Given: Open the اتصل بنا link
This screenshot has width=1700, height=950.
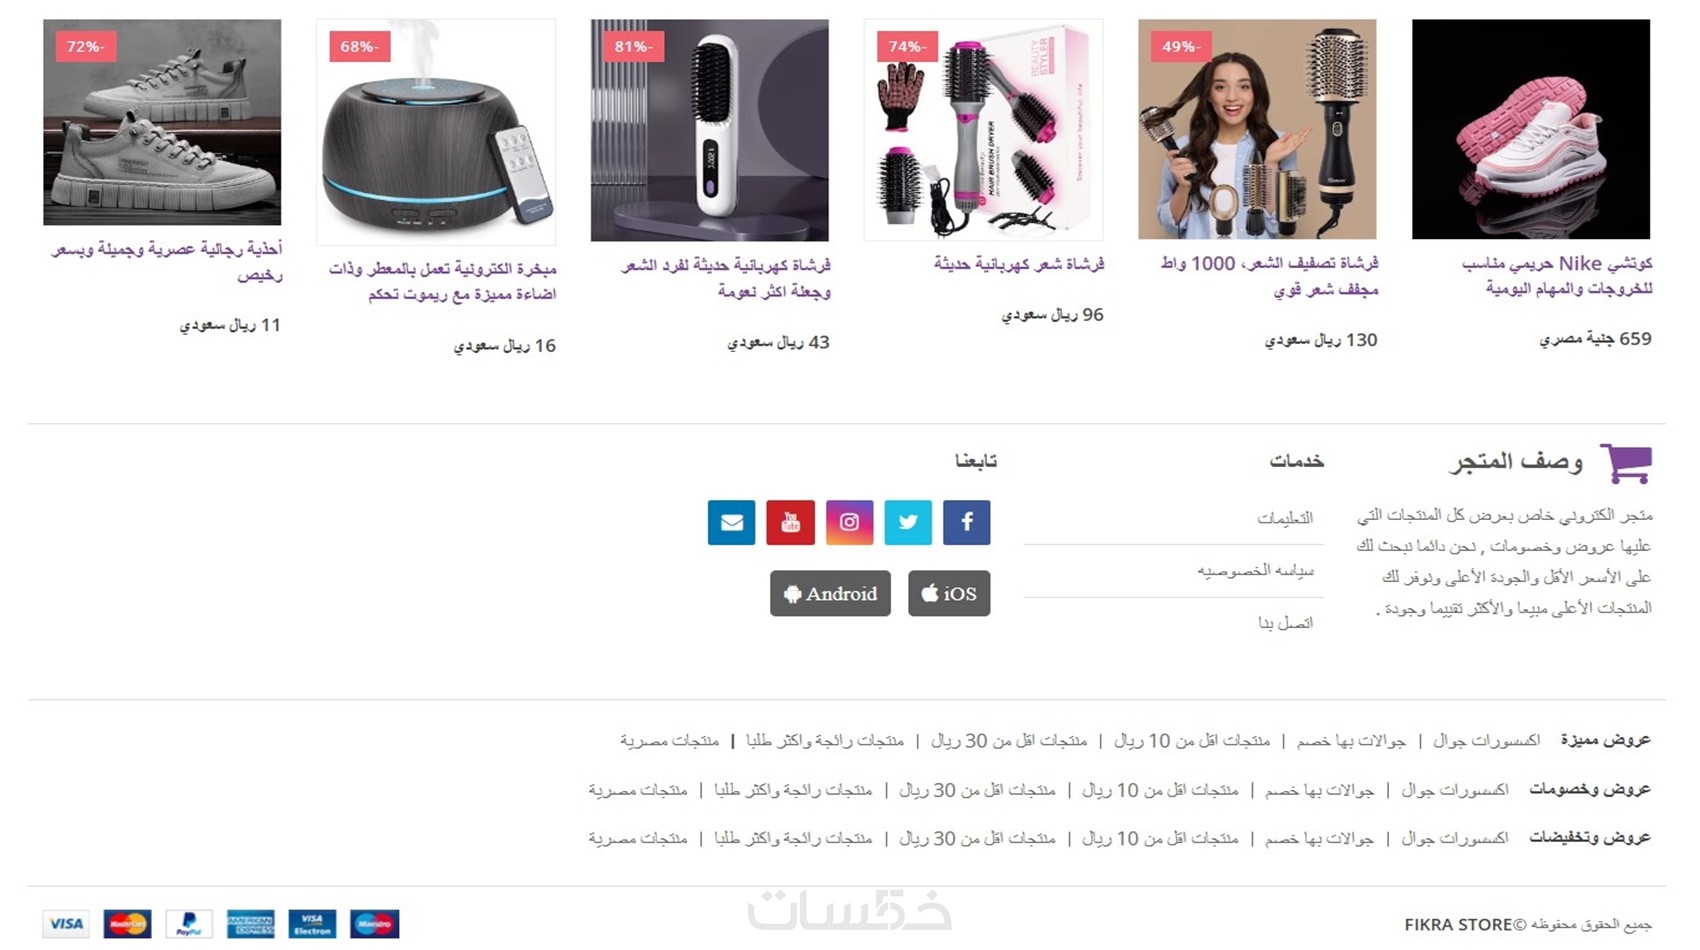Looking at the screenshot, I should click(1285, 623).
